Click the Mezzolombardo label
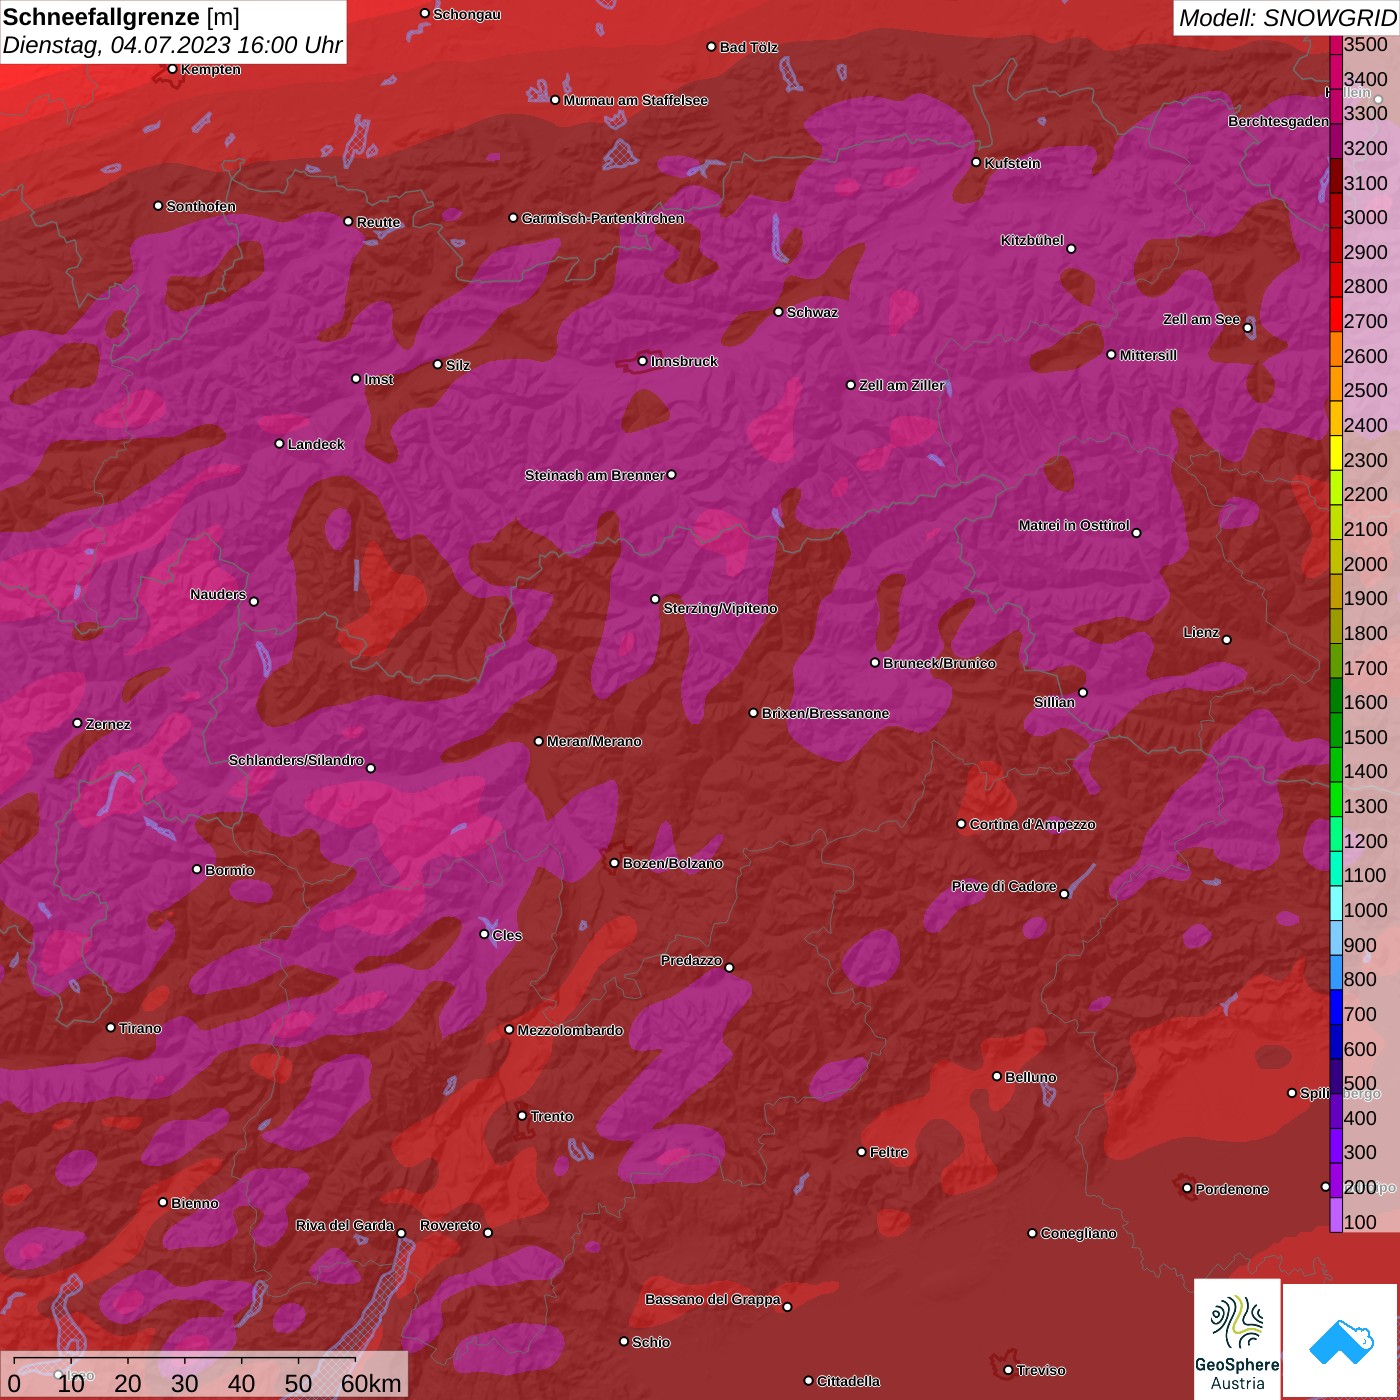Screen dimensions: 1400x1400 pos(570,1030)
